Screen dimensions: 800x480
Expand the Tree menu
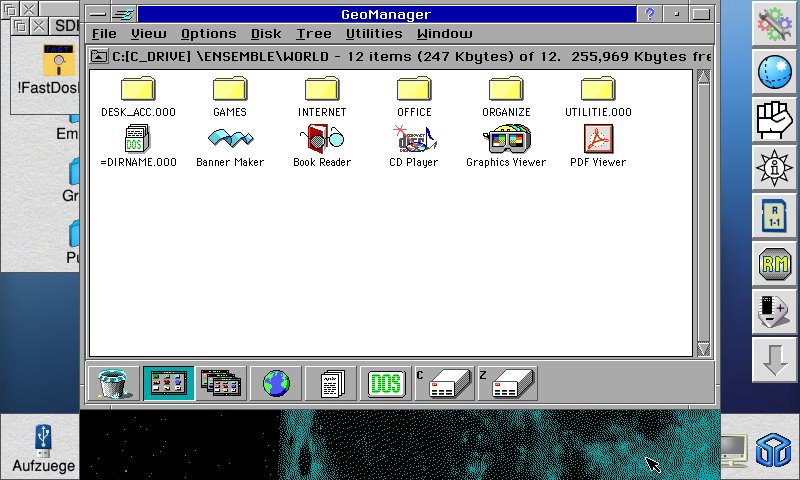(313, 34)
